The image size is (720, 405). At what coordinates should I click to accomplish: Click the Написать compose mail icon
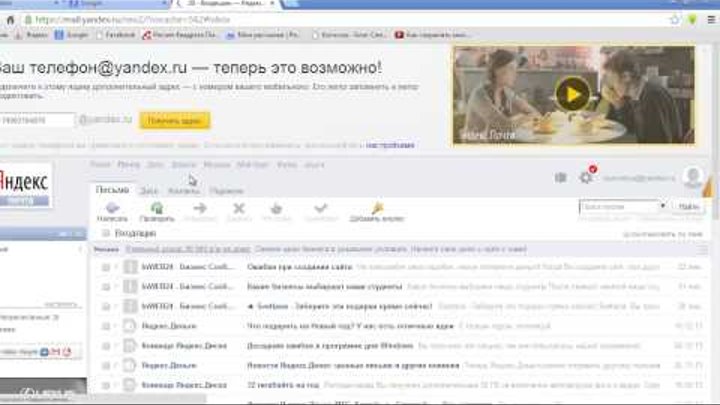pyautogui.click(x=112, y=208)
